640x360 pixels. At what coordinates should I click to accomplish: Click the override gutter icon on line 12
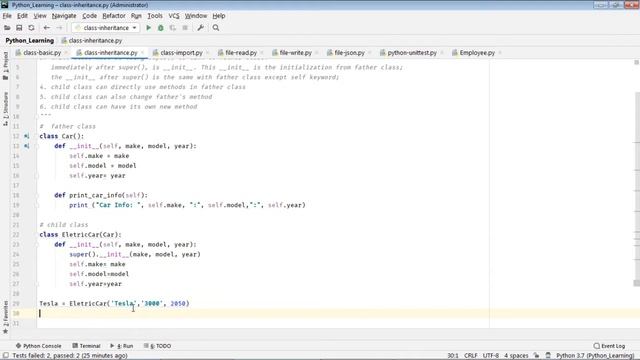27,136
